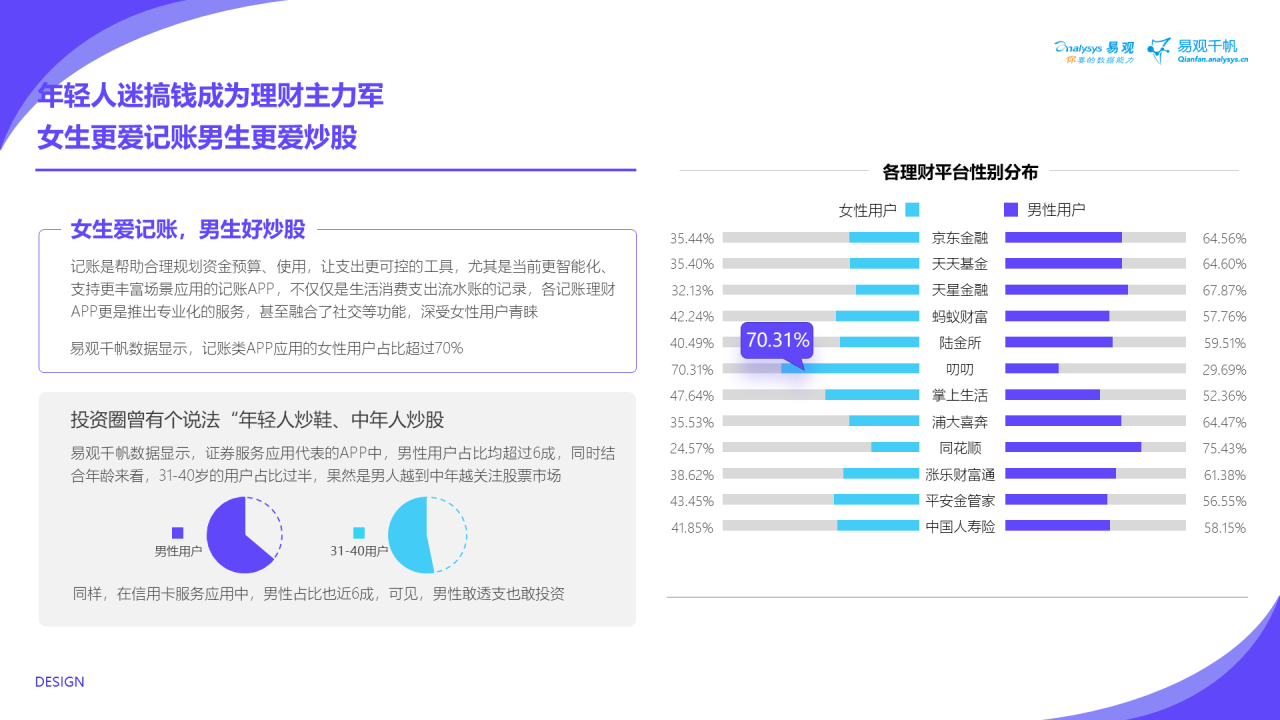Click the 24.57% female value
The width and height of the screenshot is (1280, 720).
pyautogui.click(x=692, y=448)
